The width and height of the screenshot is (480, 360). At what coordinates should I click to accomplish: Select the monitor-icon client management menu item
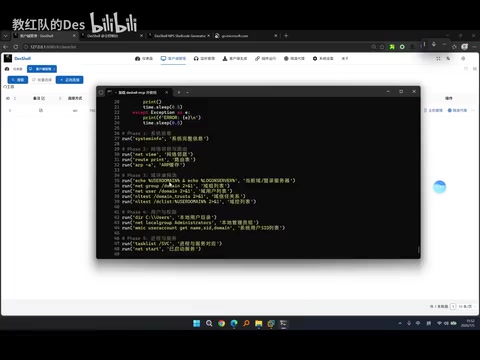click(173, 58)
